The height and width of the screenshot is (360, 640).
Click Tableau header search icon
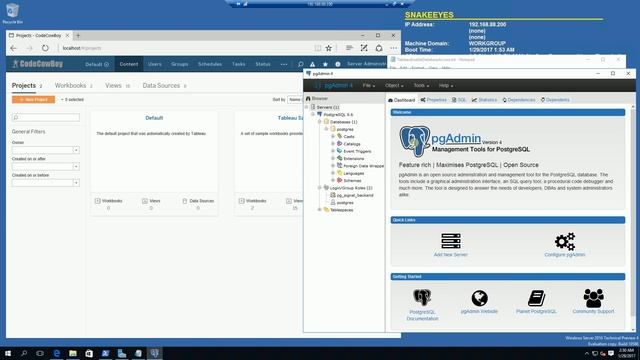300,64
